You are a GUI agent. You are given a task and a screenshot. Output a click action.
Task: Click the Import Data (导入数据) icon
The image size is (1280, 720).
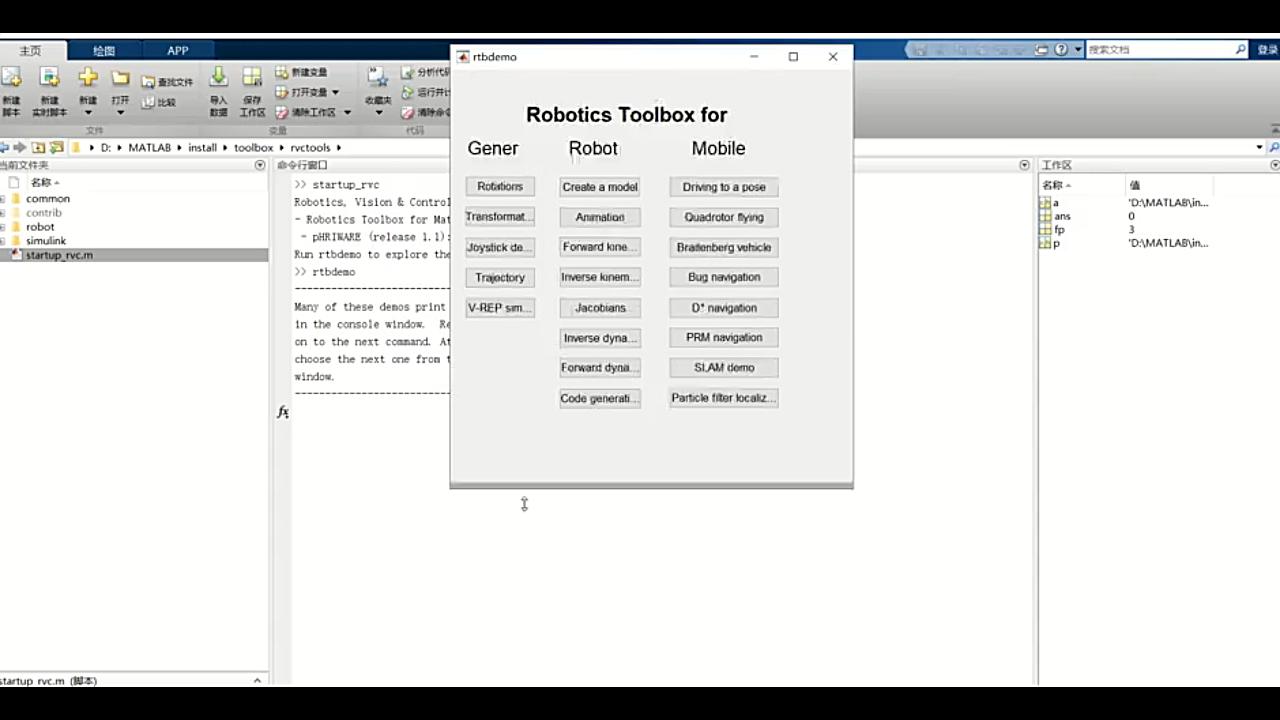click(x=219, y=78)
